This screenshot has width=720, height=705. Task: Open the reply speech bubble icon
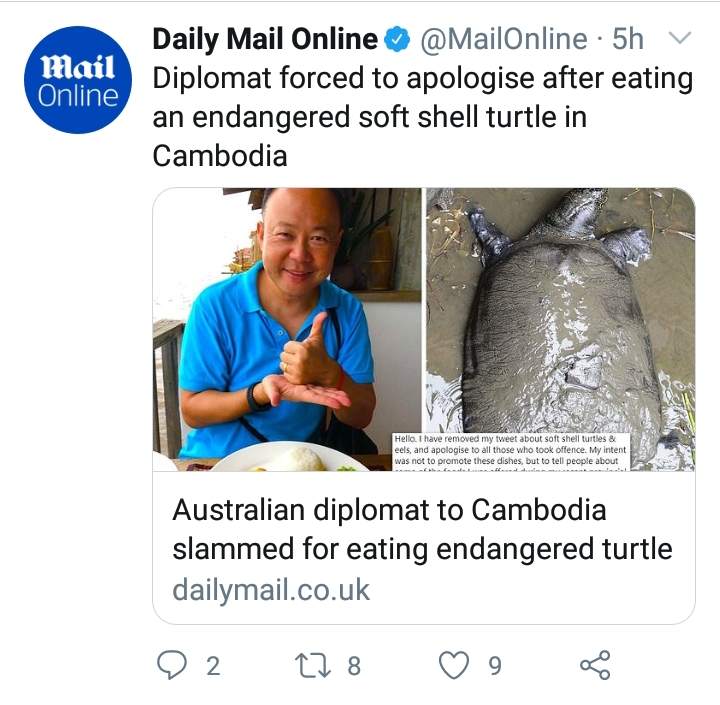click(x=172, y=665)
